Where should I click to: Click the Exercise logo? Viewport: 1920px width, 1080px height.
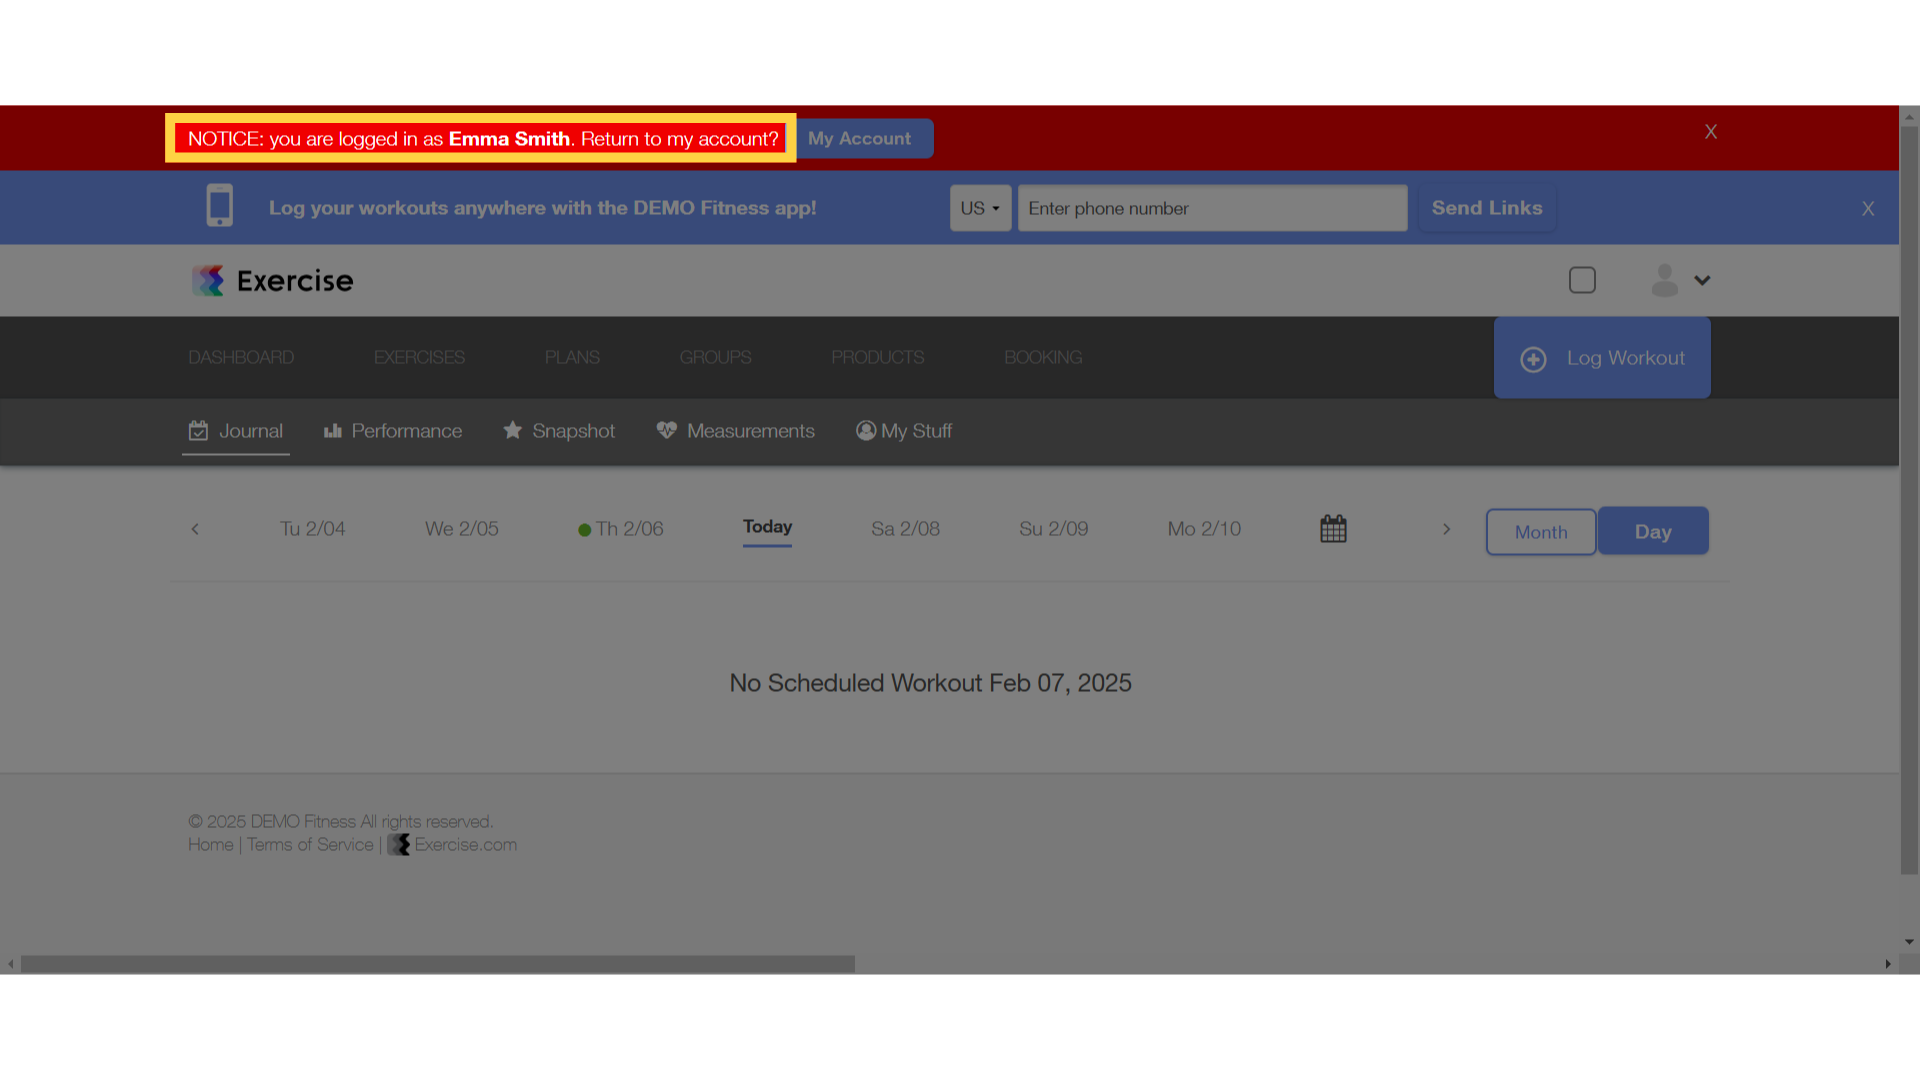[272, 281]
